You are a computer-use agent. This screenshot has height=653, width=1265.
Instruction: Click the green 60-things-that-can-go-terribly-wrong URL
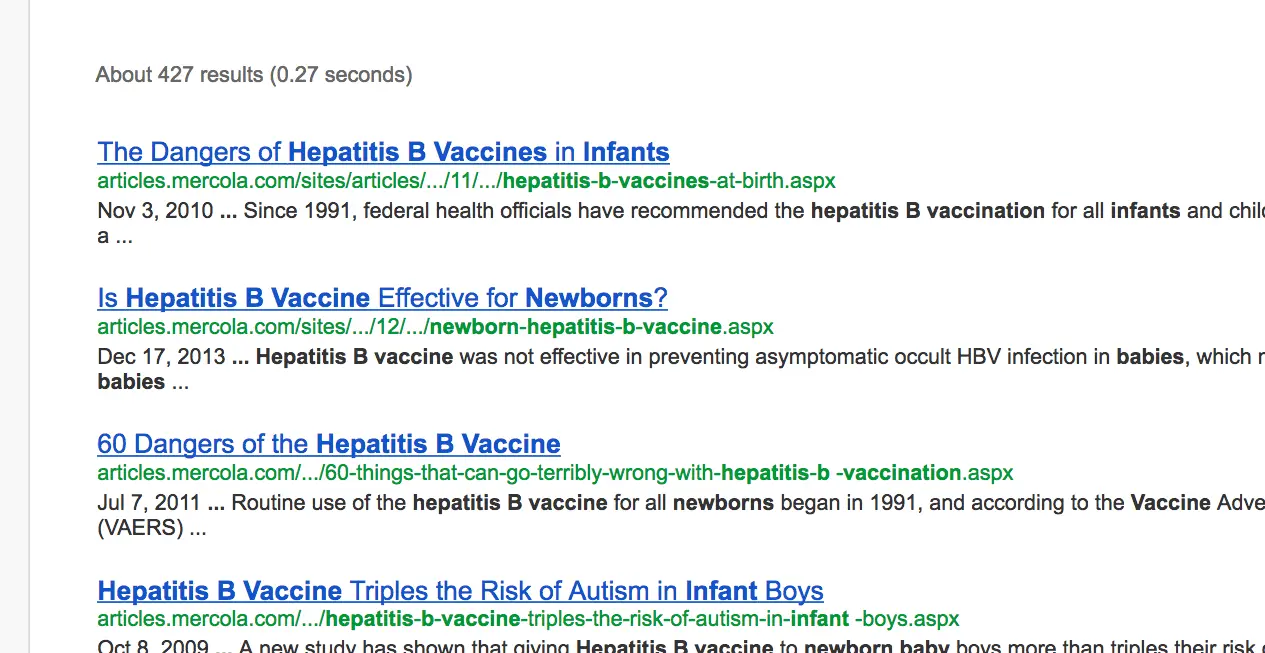pos(555,473)
